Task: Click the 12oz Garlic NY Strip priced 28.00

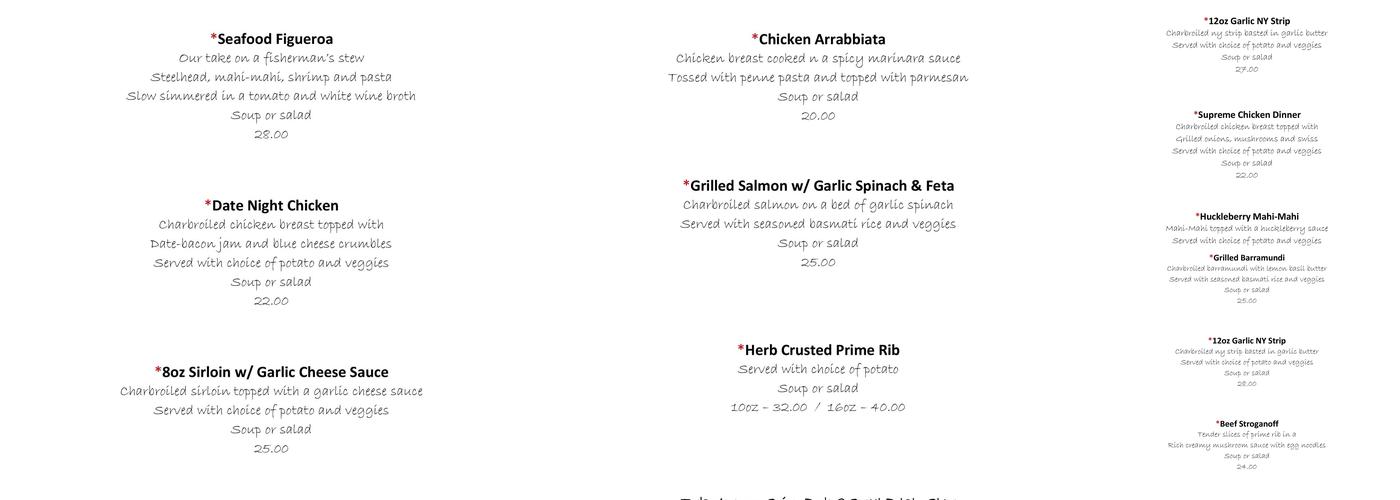Action: [x=1247, y=341]
